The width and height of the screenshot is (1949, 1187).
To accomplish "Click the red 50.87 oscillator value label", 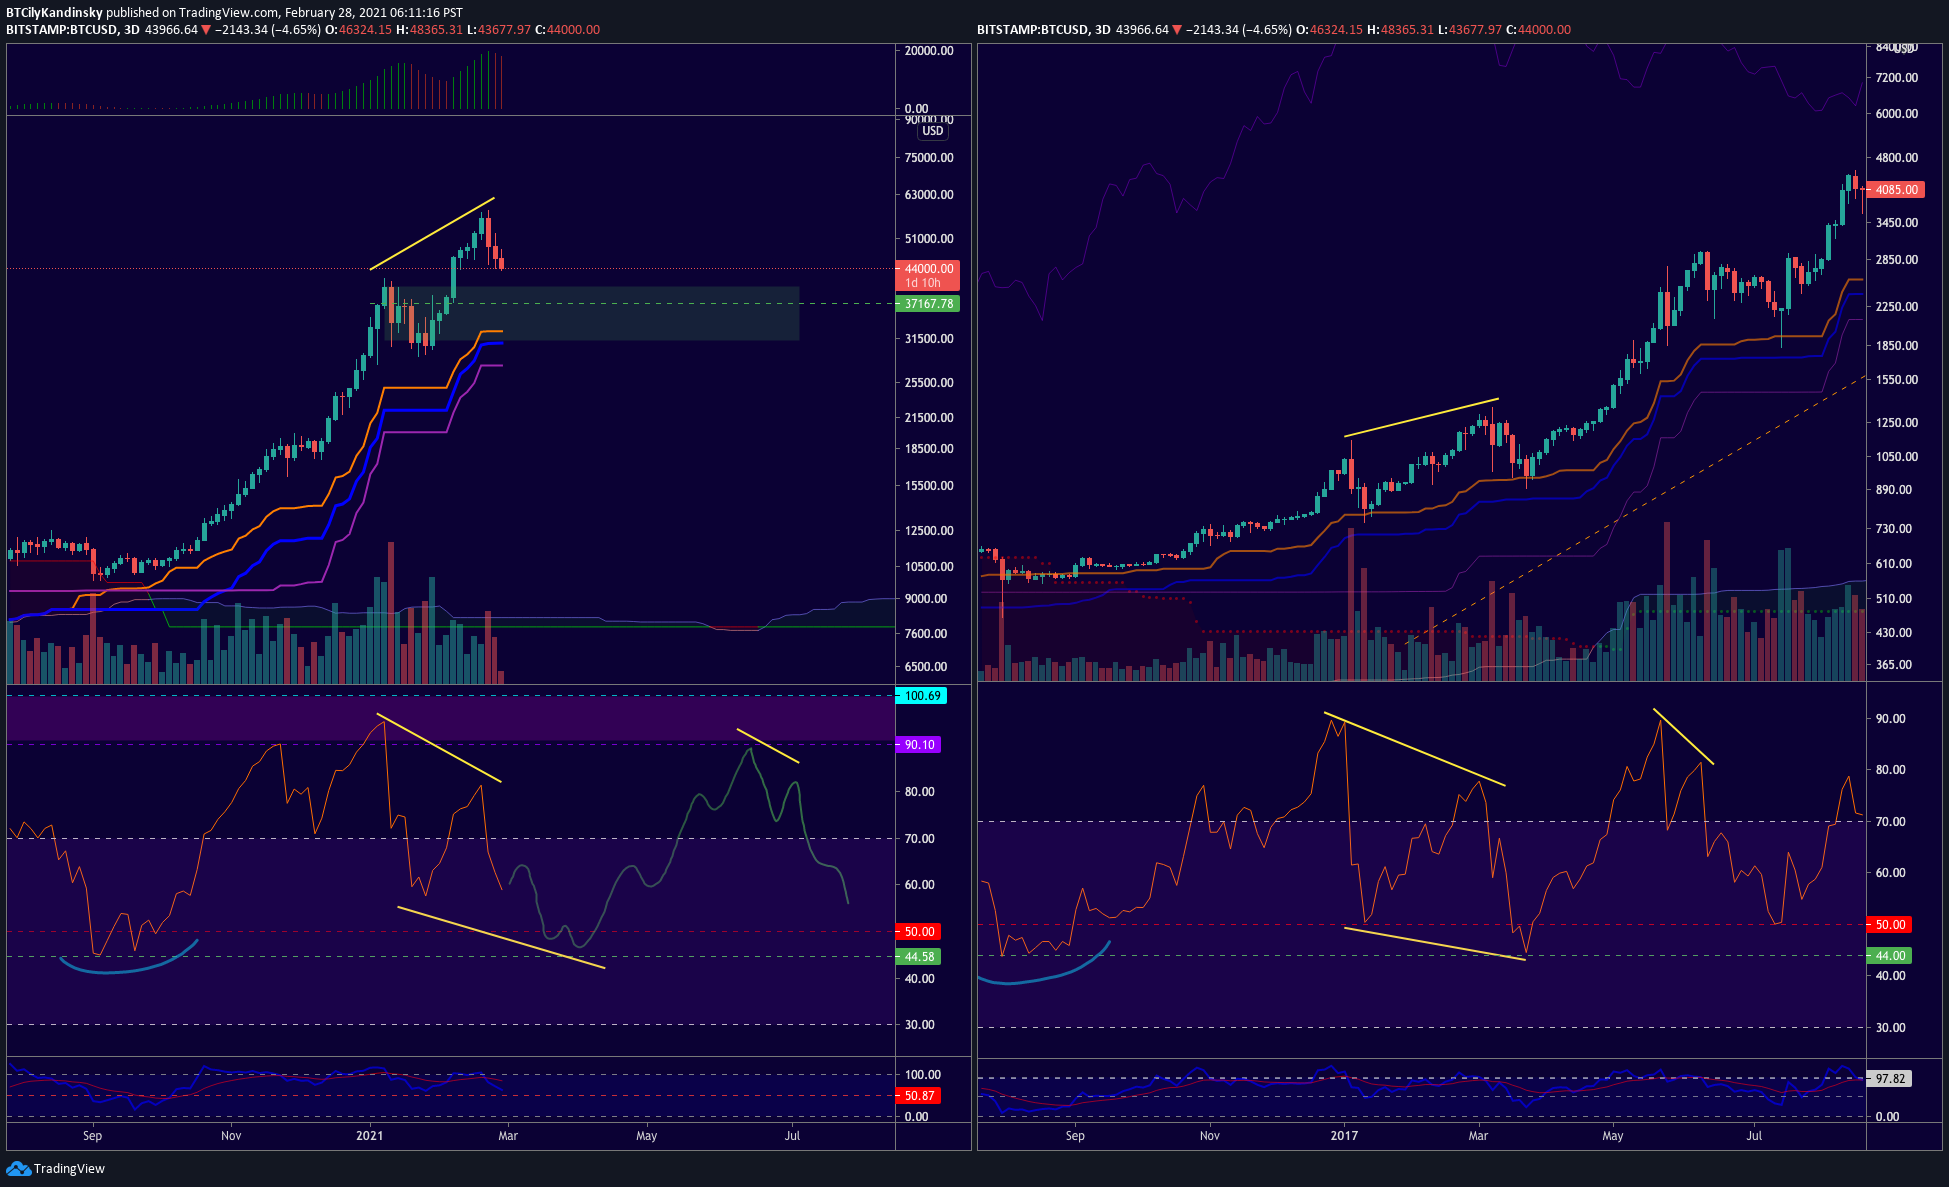I will (919, 1096).
